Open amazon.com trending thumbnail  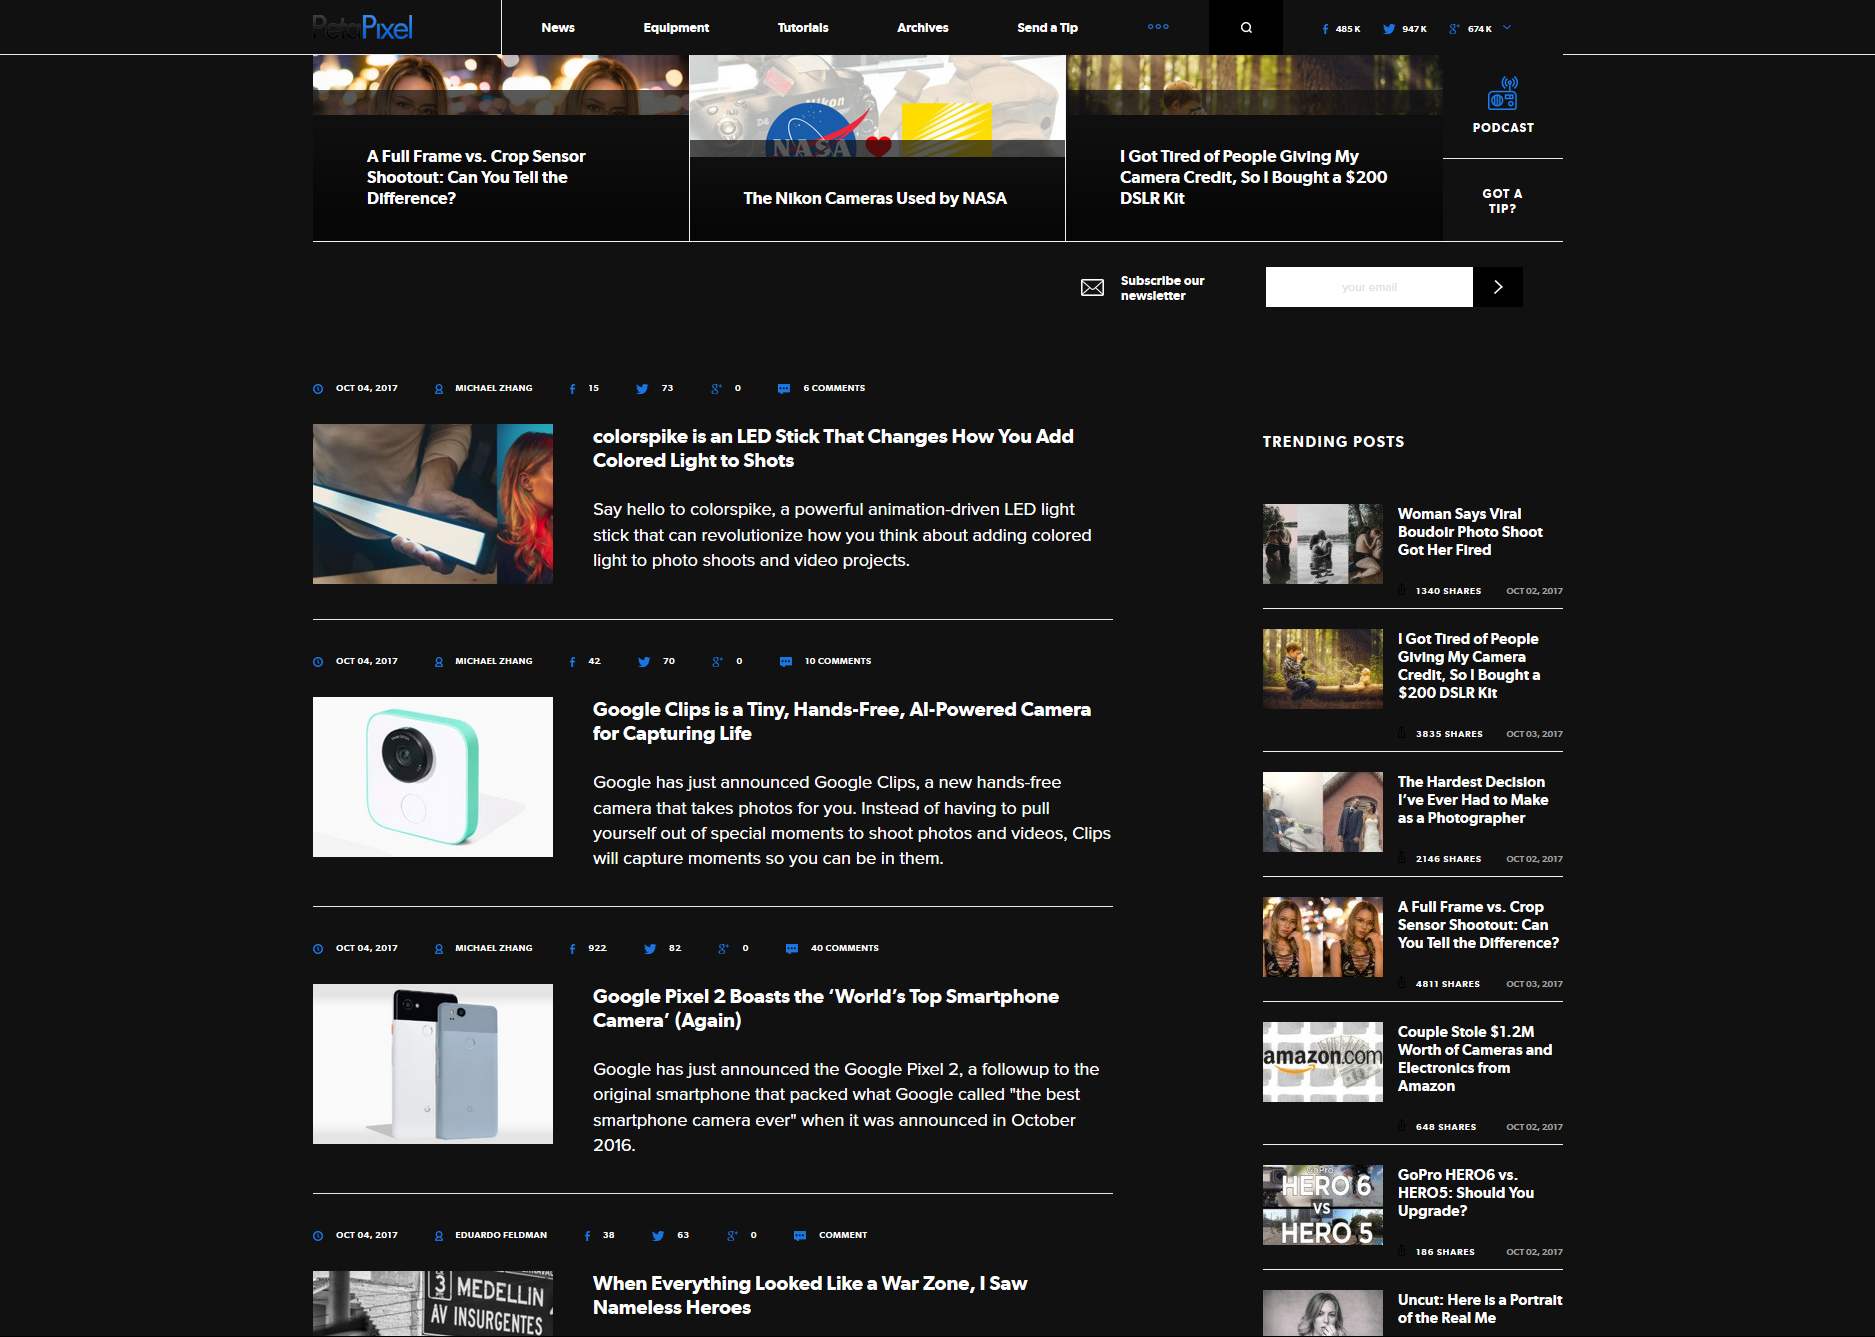(1323, 1062)
